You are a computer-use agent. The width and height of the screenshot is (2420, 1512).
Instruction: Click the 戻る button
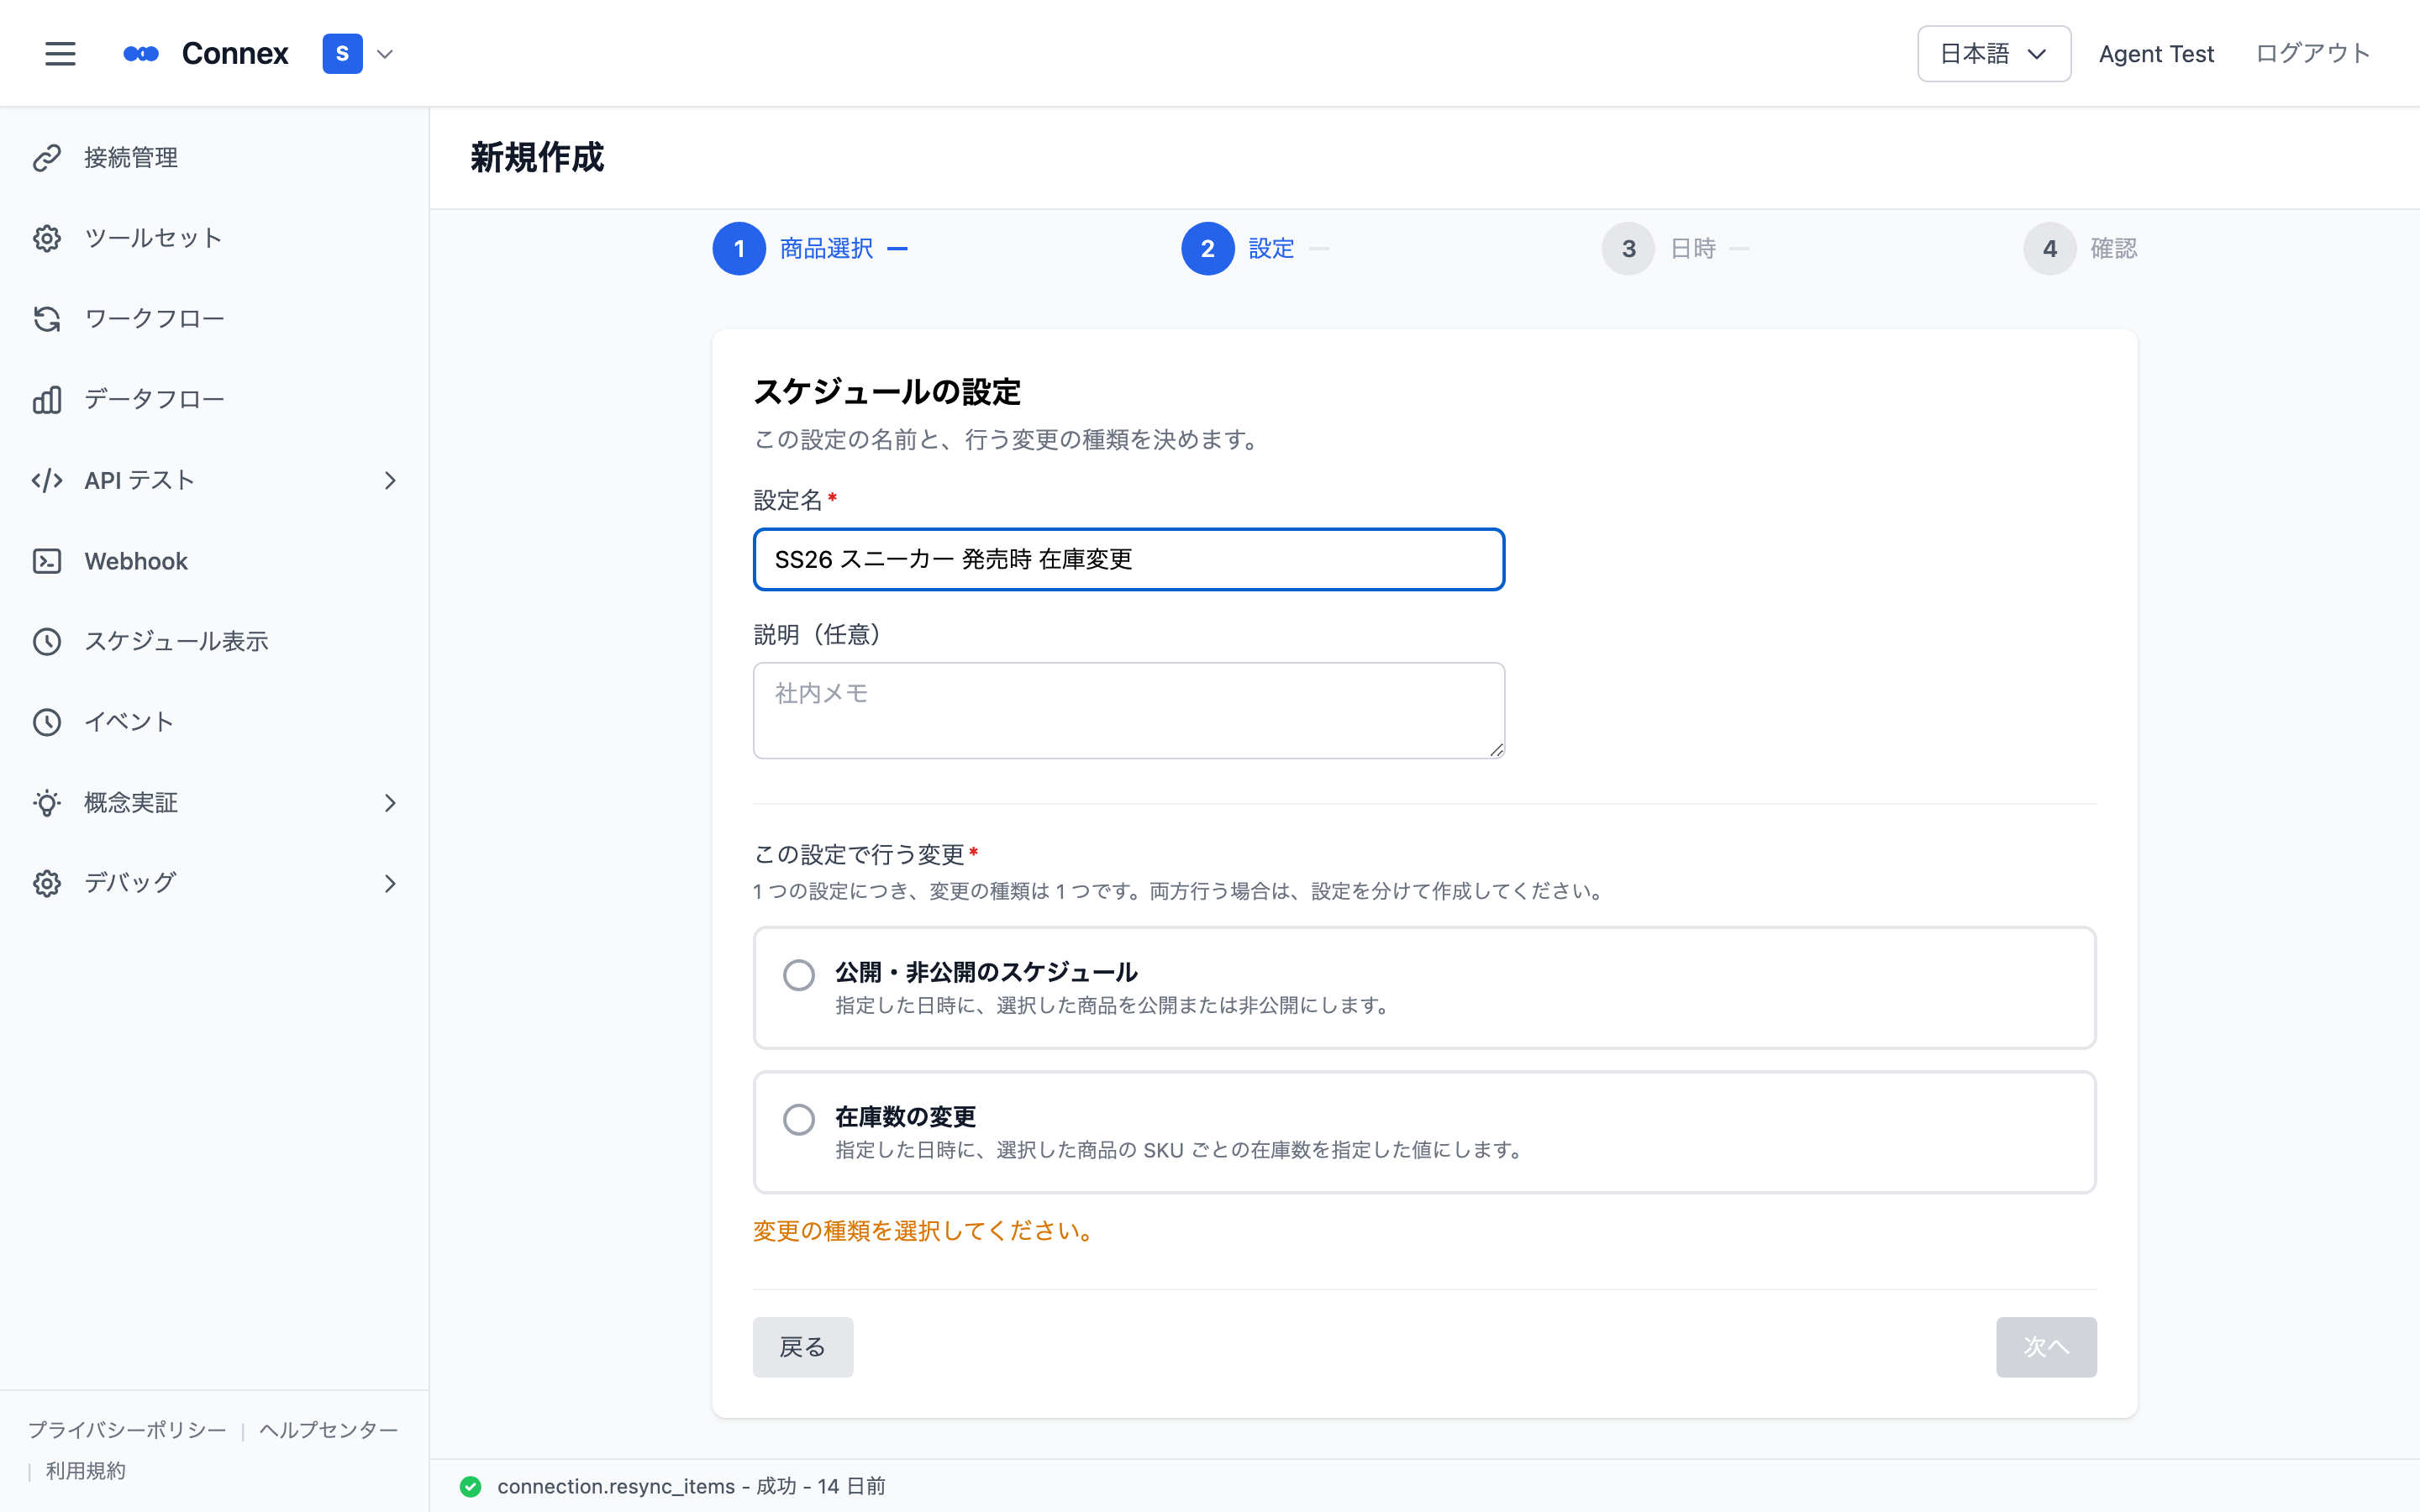coord(803,1347)
